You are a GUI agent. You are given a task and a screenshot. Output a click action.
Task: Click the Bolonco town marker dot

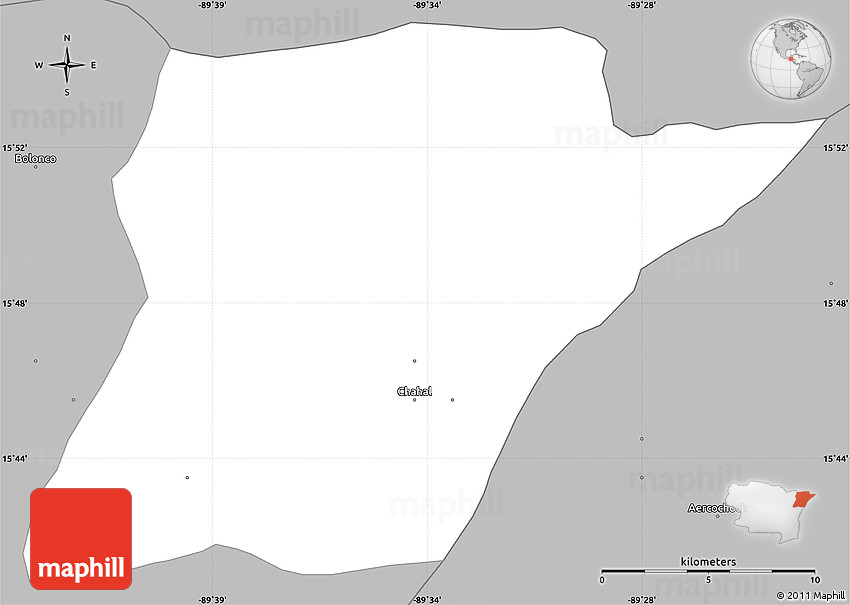click(35, 167)
